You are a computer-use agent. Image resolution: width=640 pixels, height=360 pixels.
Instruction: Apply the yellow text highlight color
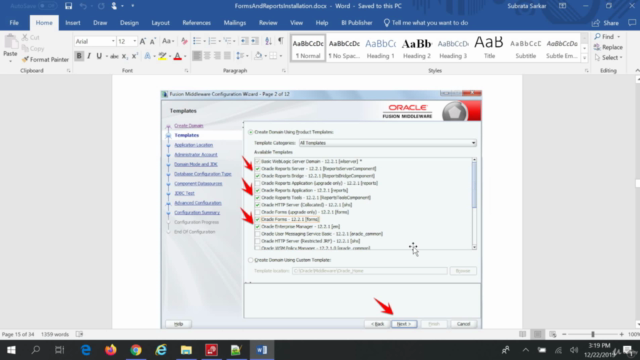pos(162,56)
